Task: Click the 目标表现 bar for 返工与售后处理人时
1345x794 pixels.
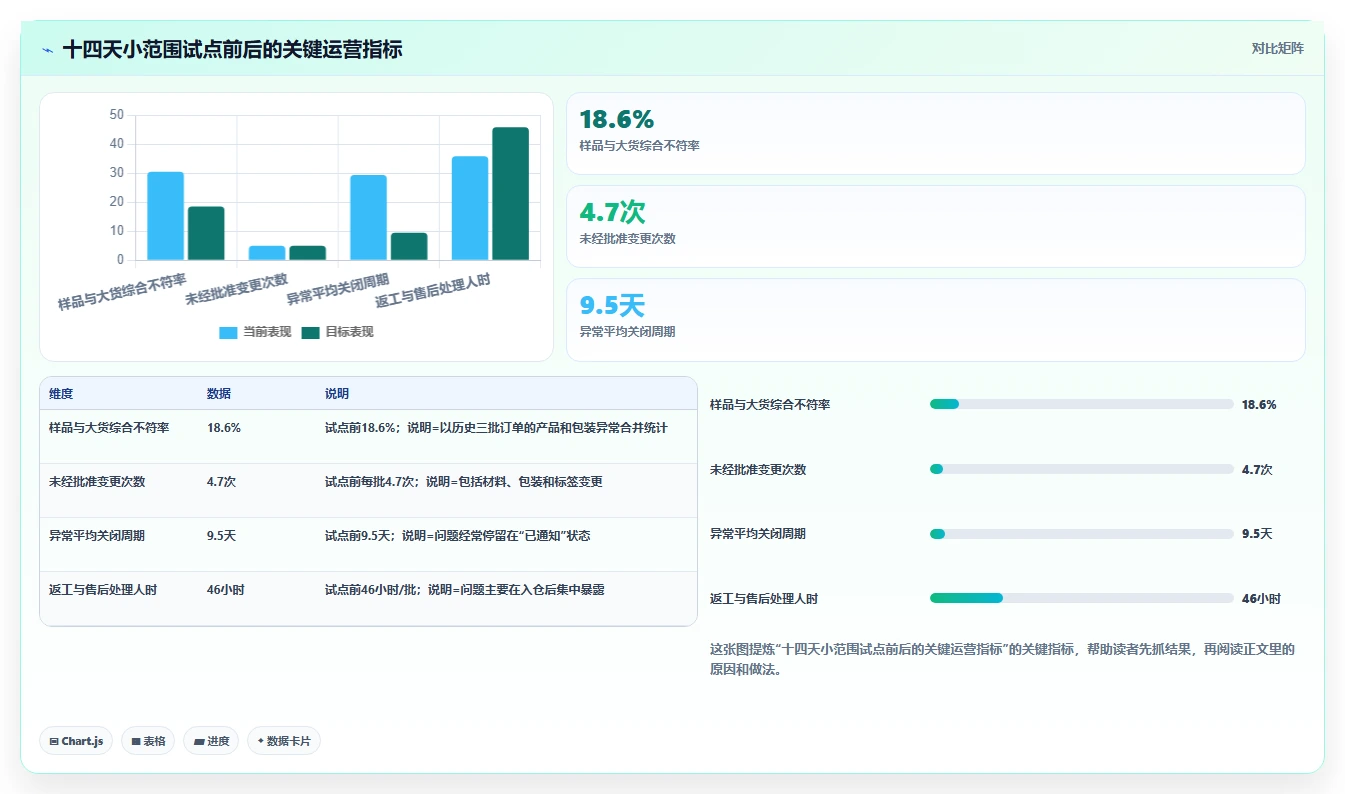Action: (x=511, y=194)
